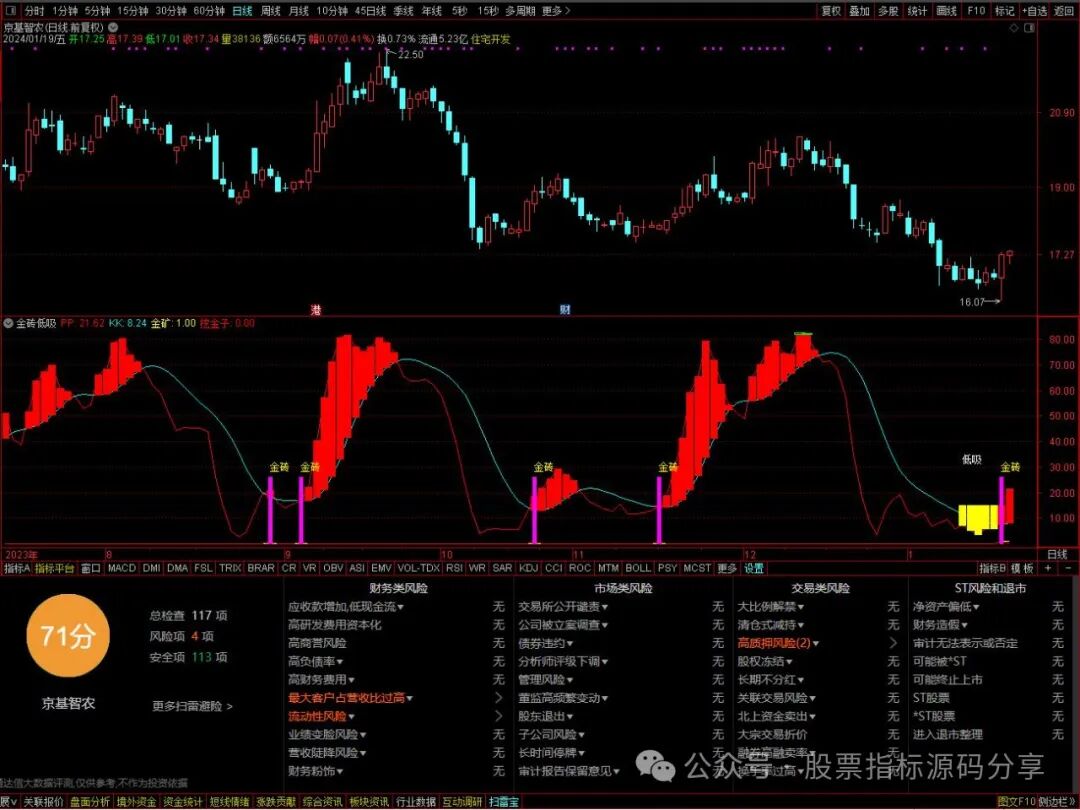
Task: Click the last 金砖 signal label
Action: pos(1010,467)
